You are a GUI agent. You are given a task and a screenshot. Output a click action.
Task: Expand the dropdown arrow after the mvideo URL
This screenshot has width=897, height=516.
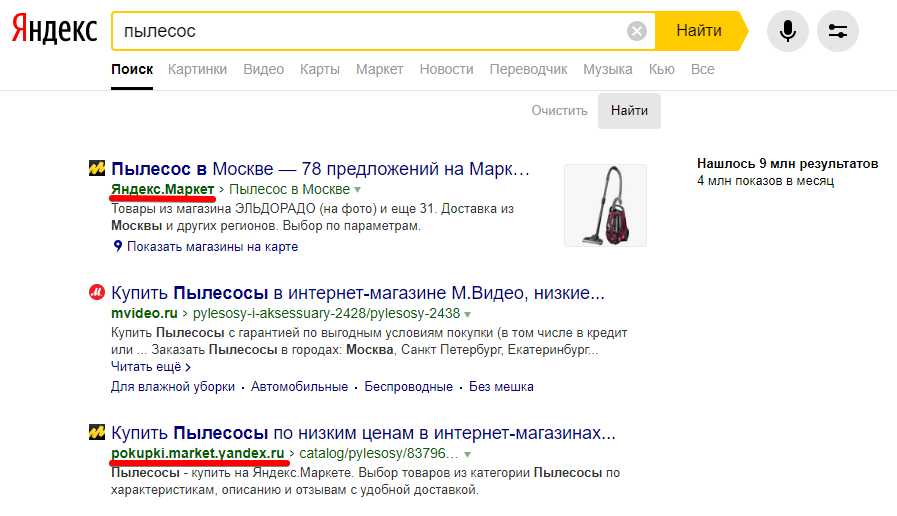coord(467,314)
